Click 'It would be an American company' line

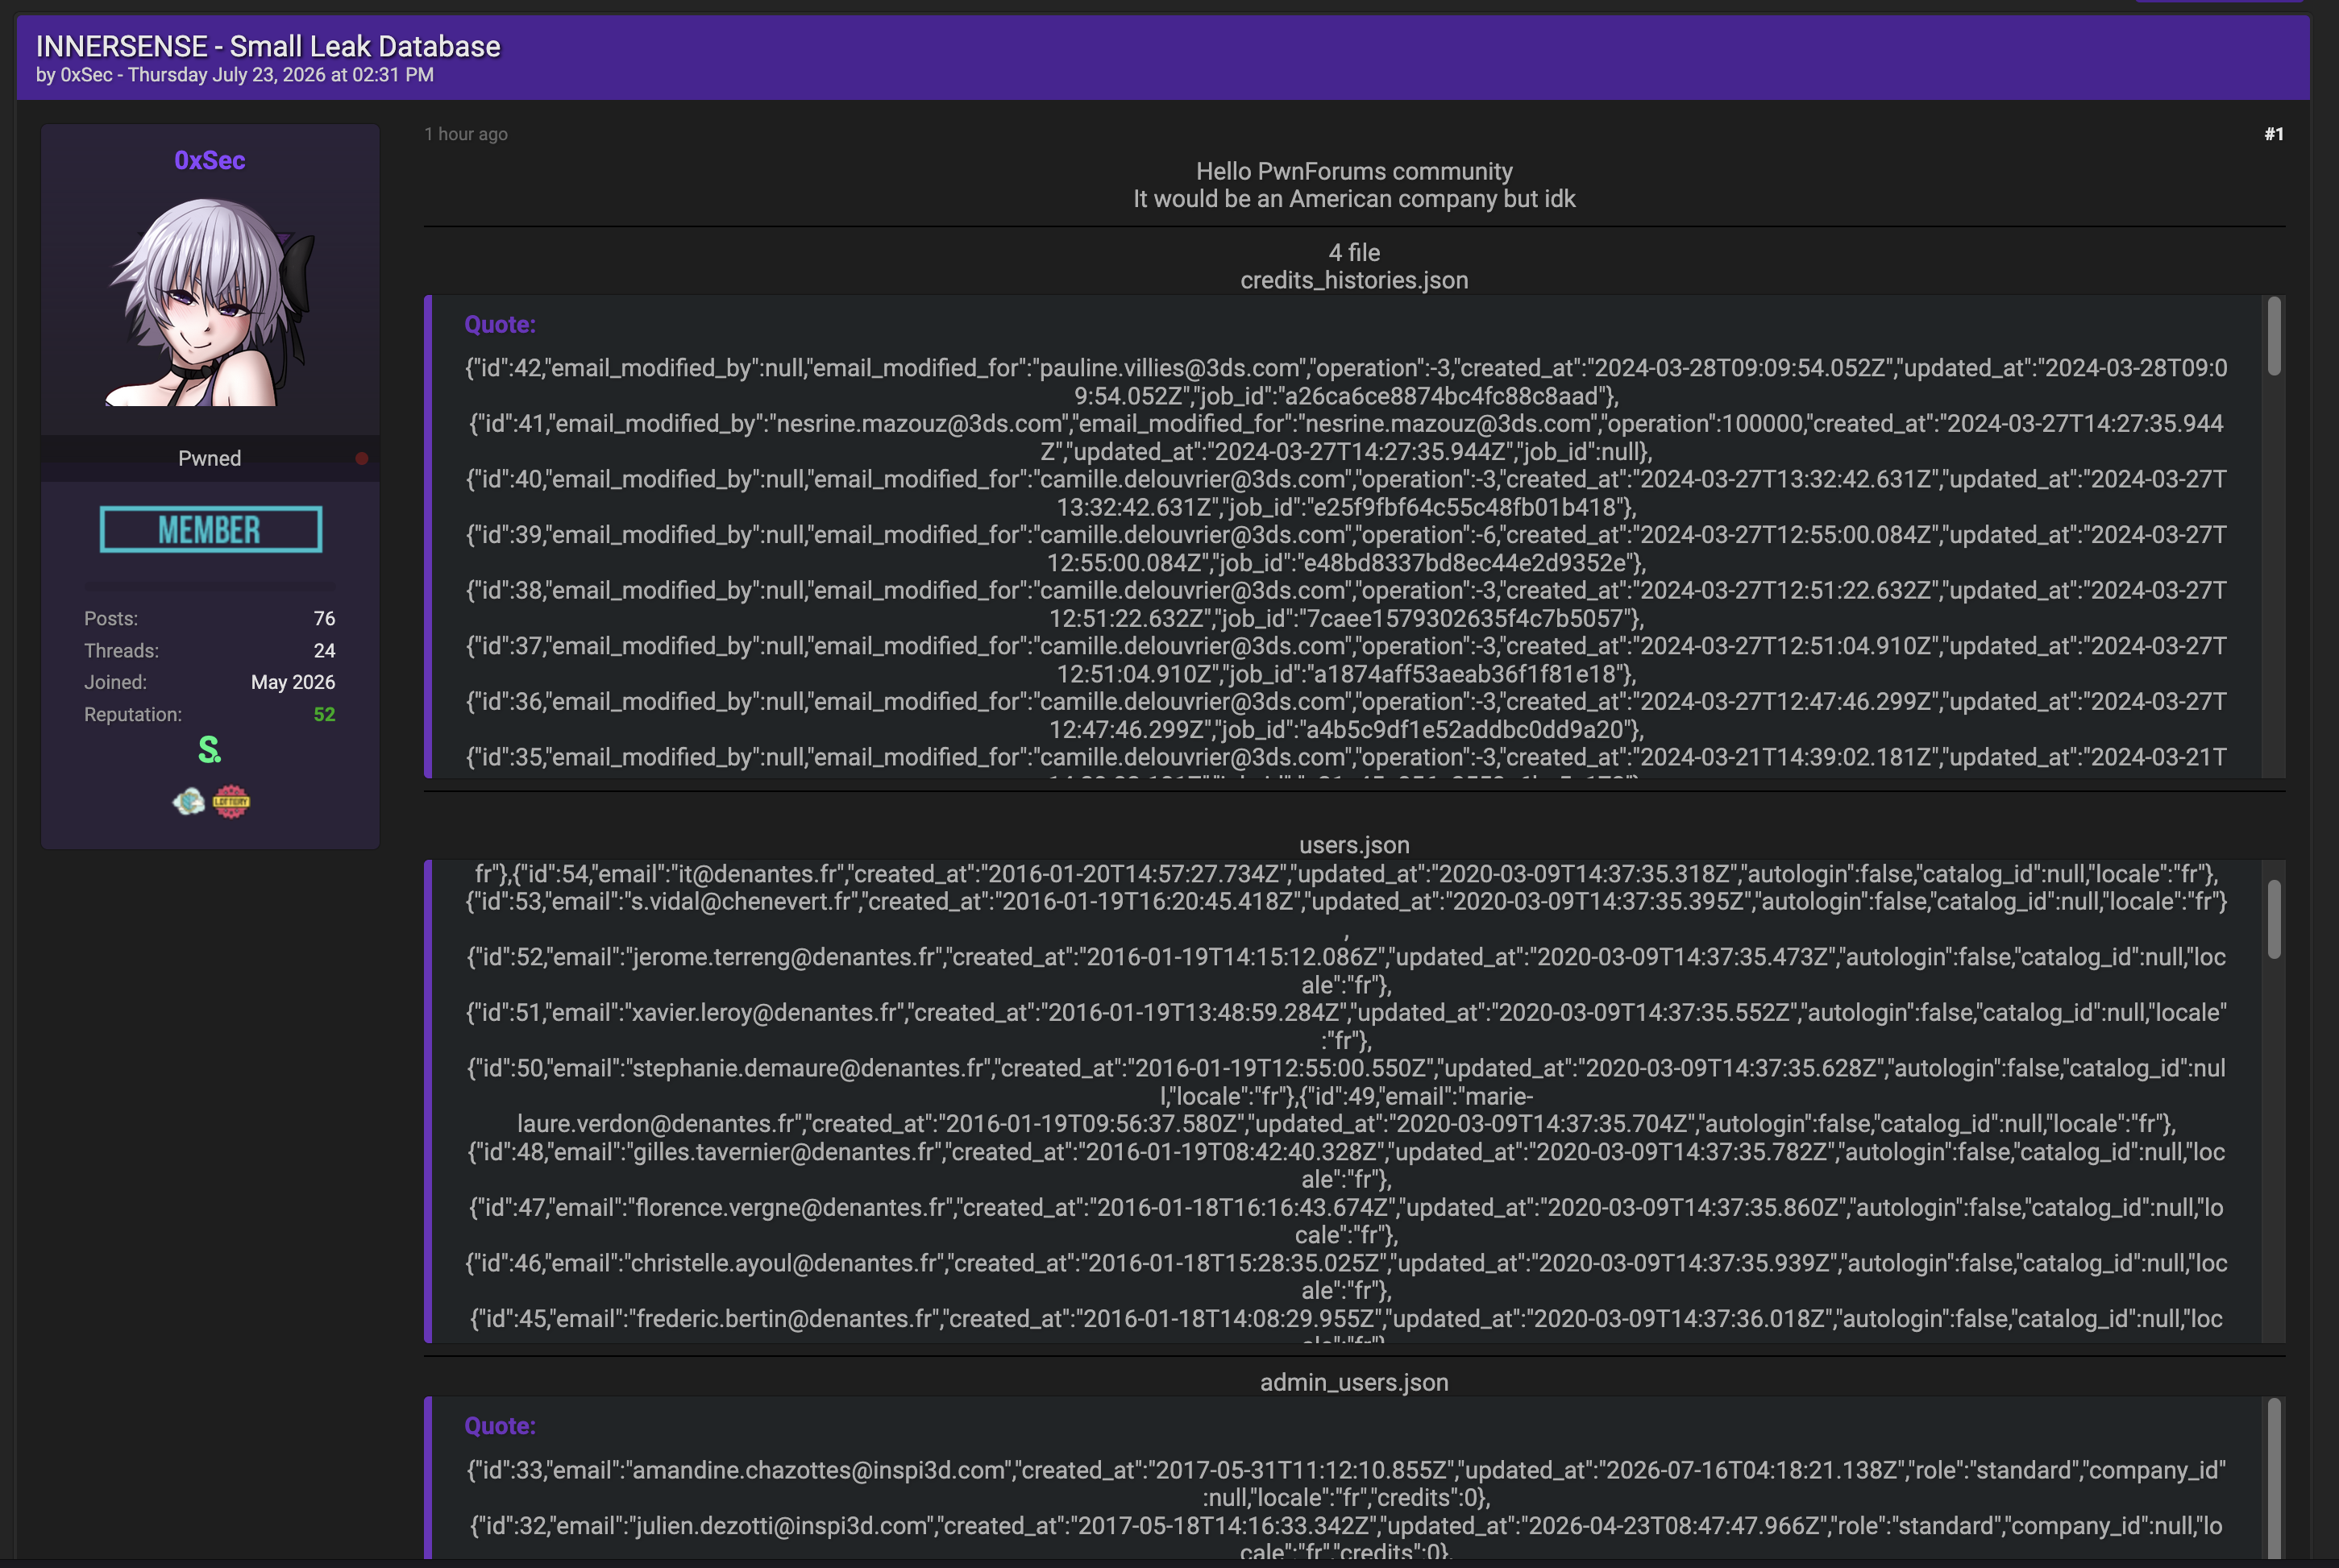1354,199
